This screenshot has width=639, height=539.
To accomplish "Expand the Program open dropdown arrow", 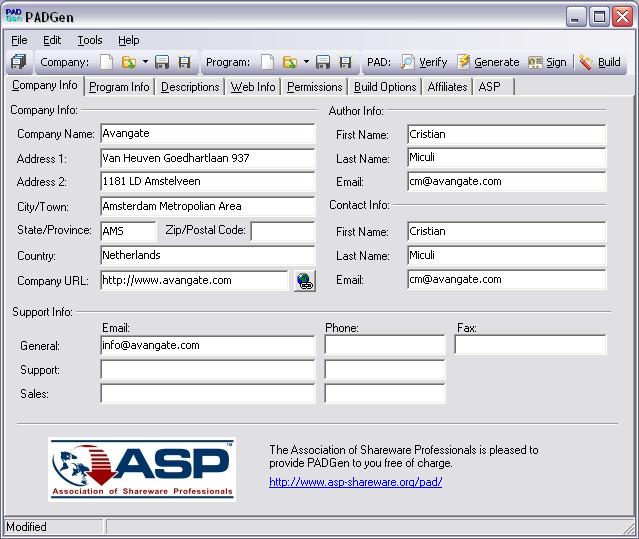I will pos(306,62).
